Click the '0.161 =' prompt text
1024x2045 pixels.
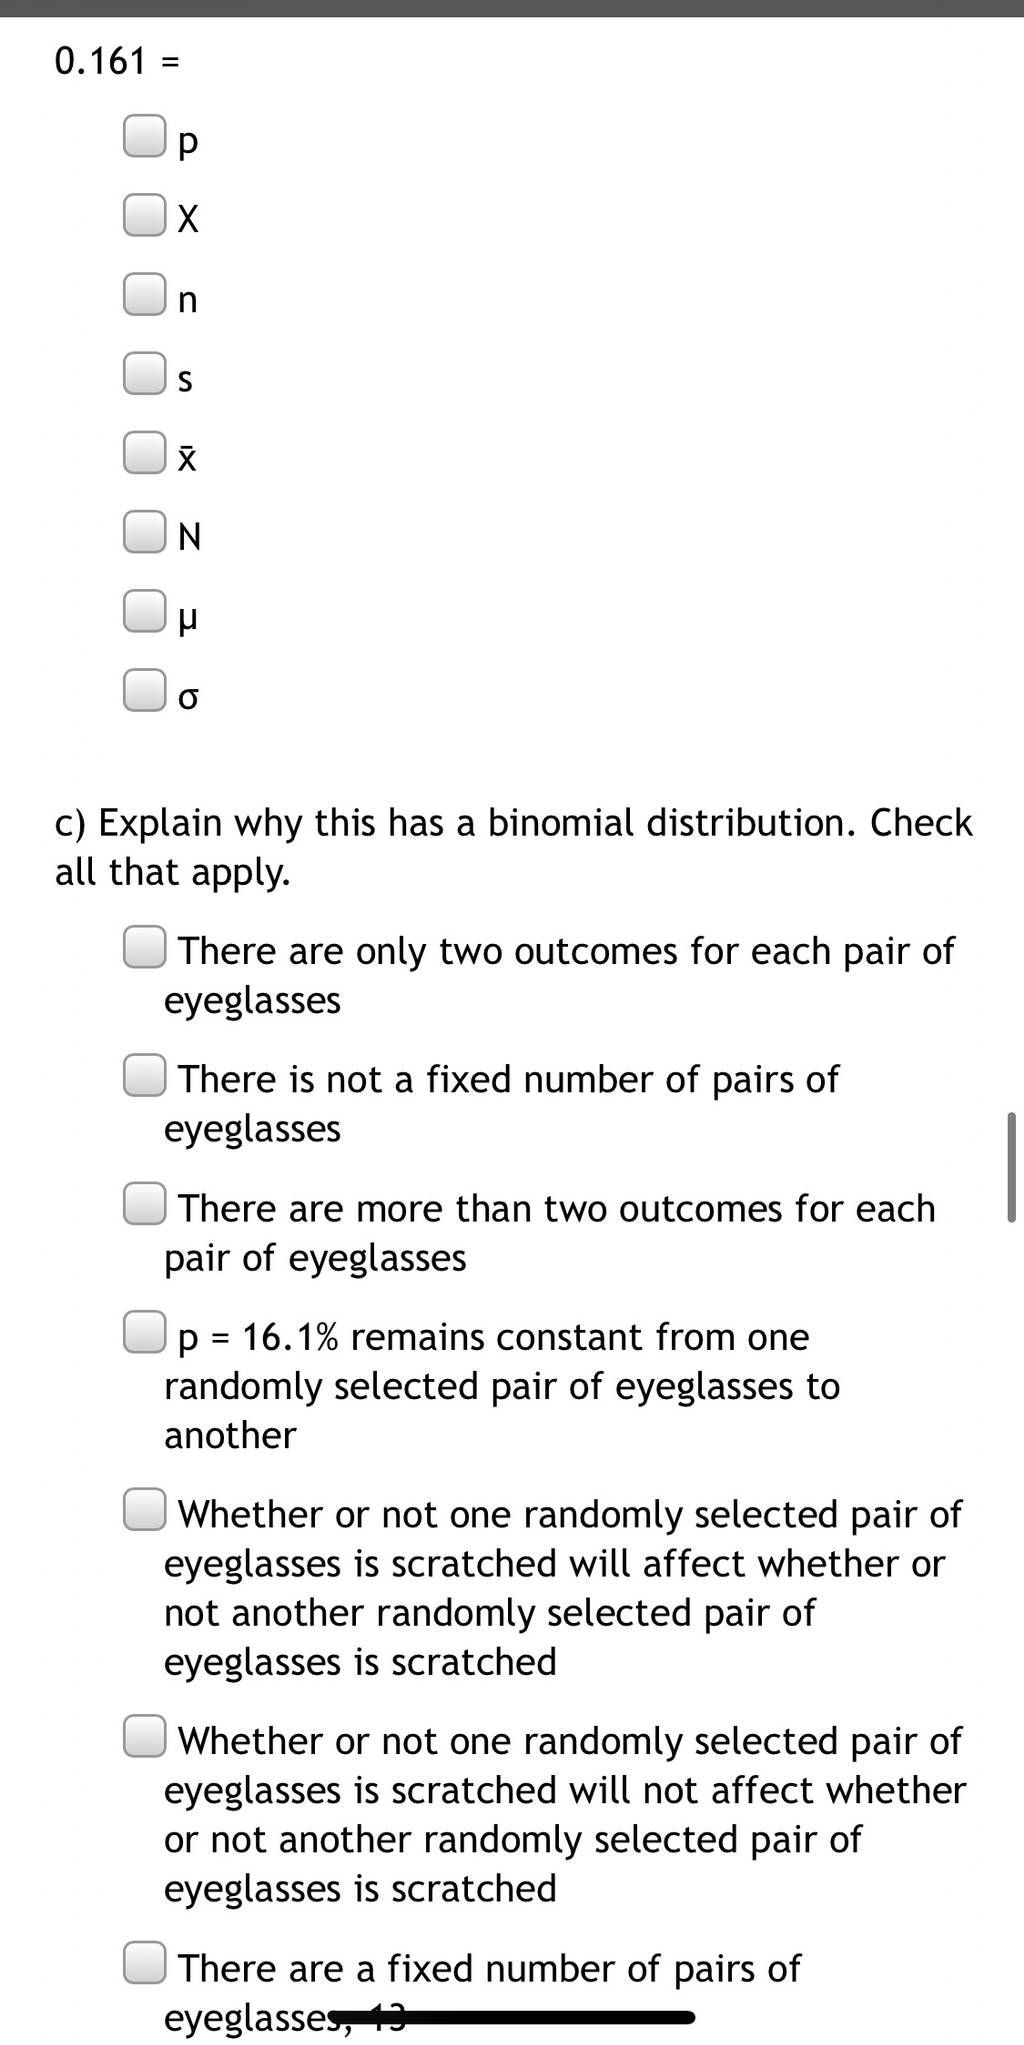coord(117,62)
